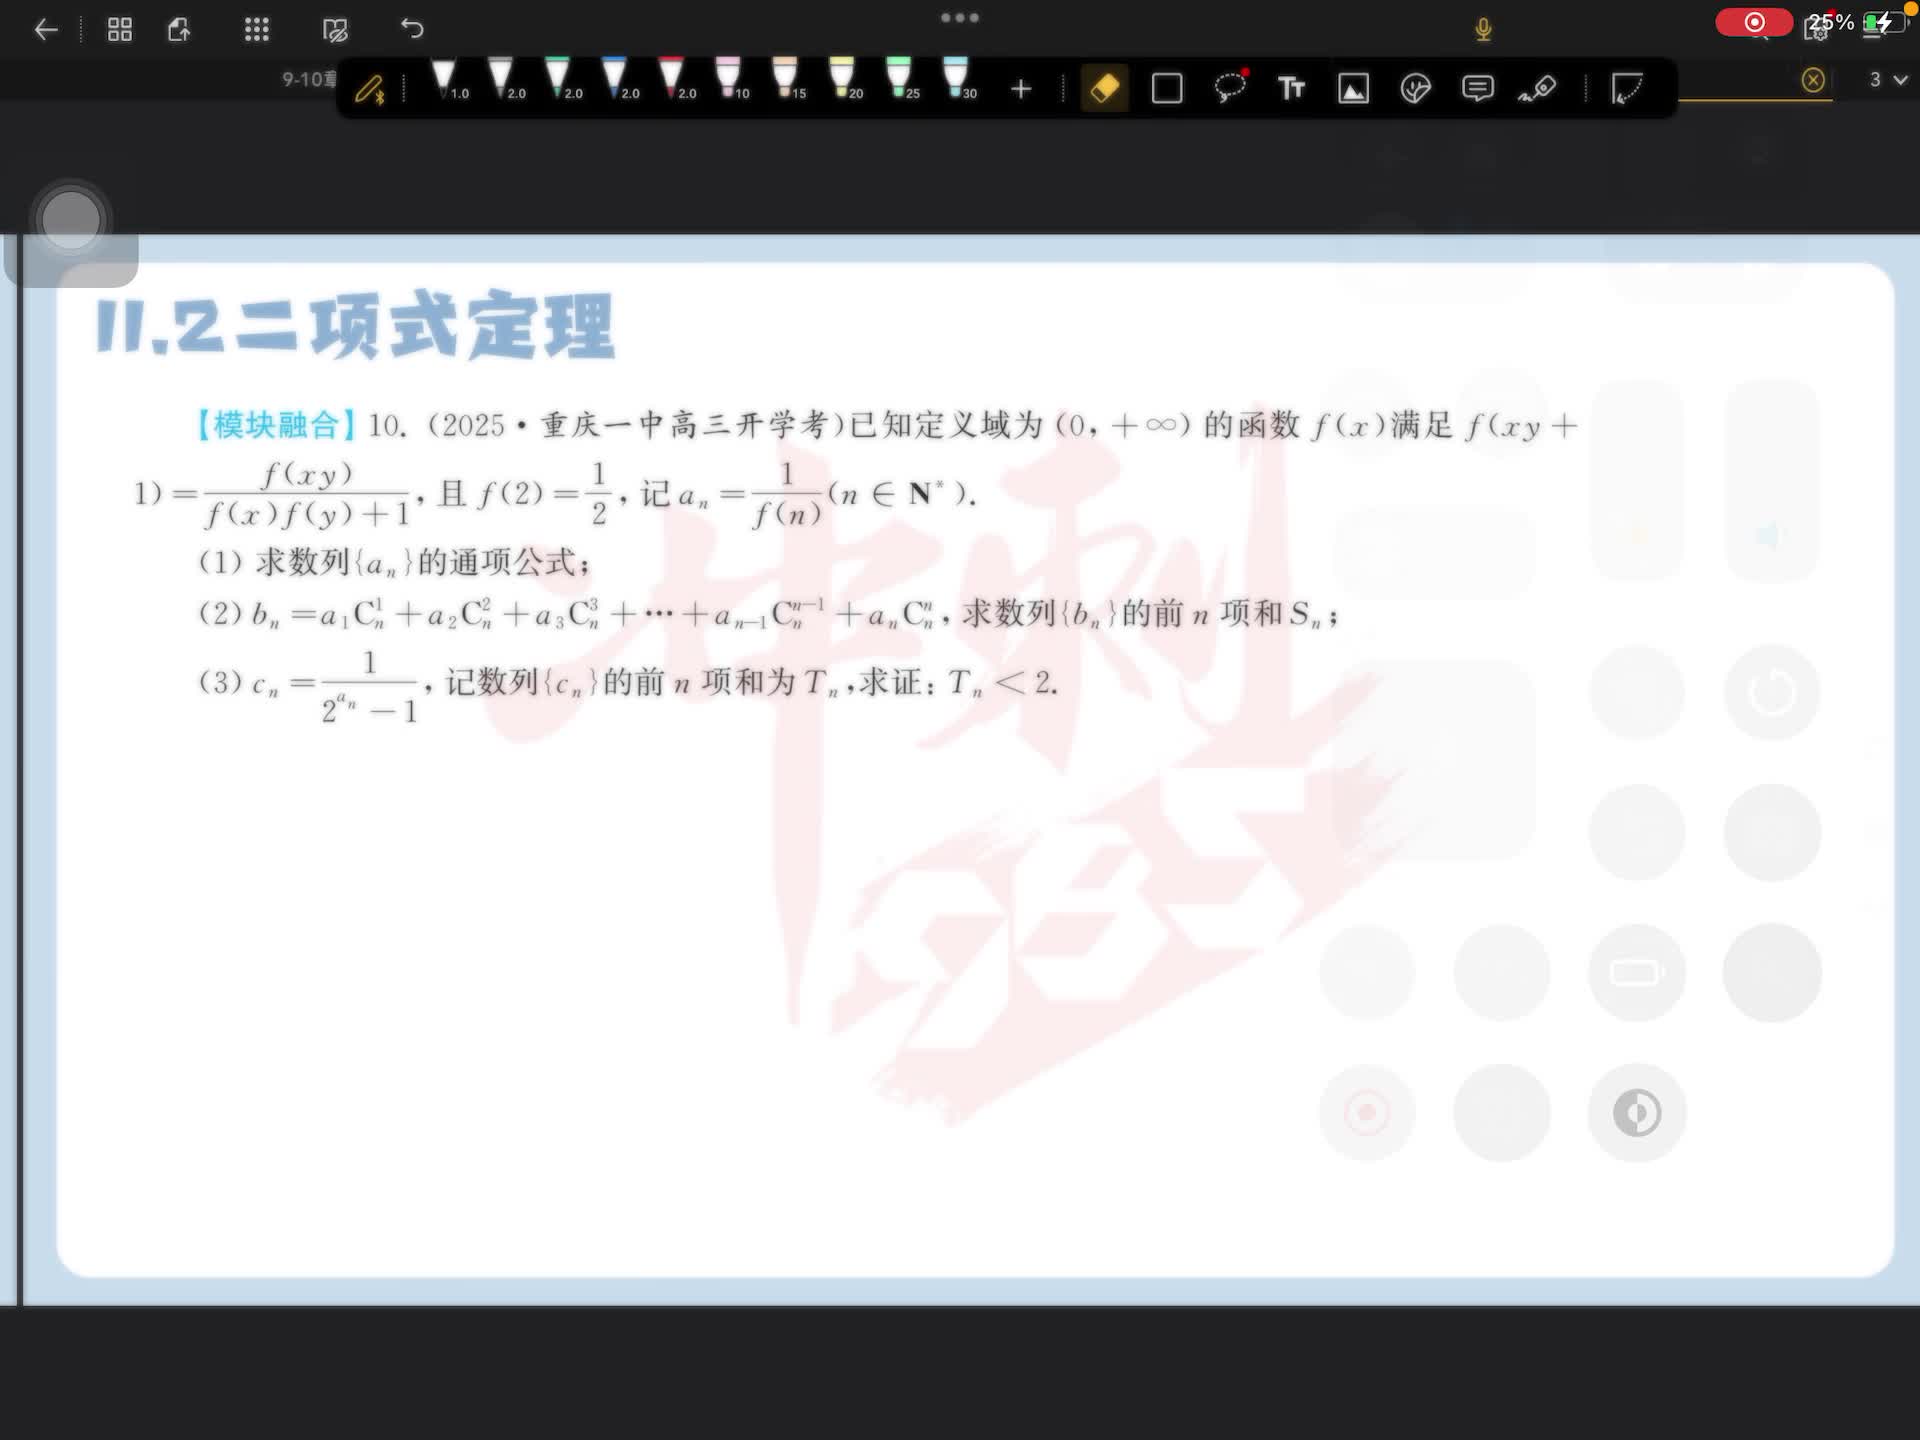This screenshot has width=1920, height=1440.
Task: Select the eraser tool
Action: pos(1105,89)
